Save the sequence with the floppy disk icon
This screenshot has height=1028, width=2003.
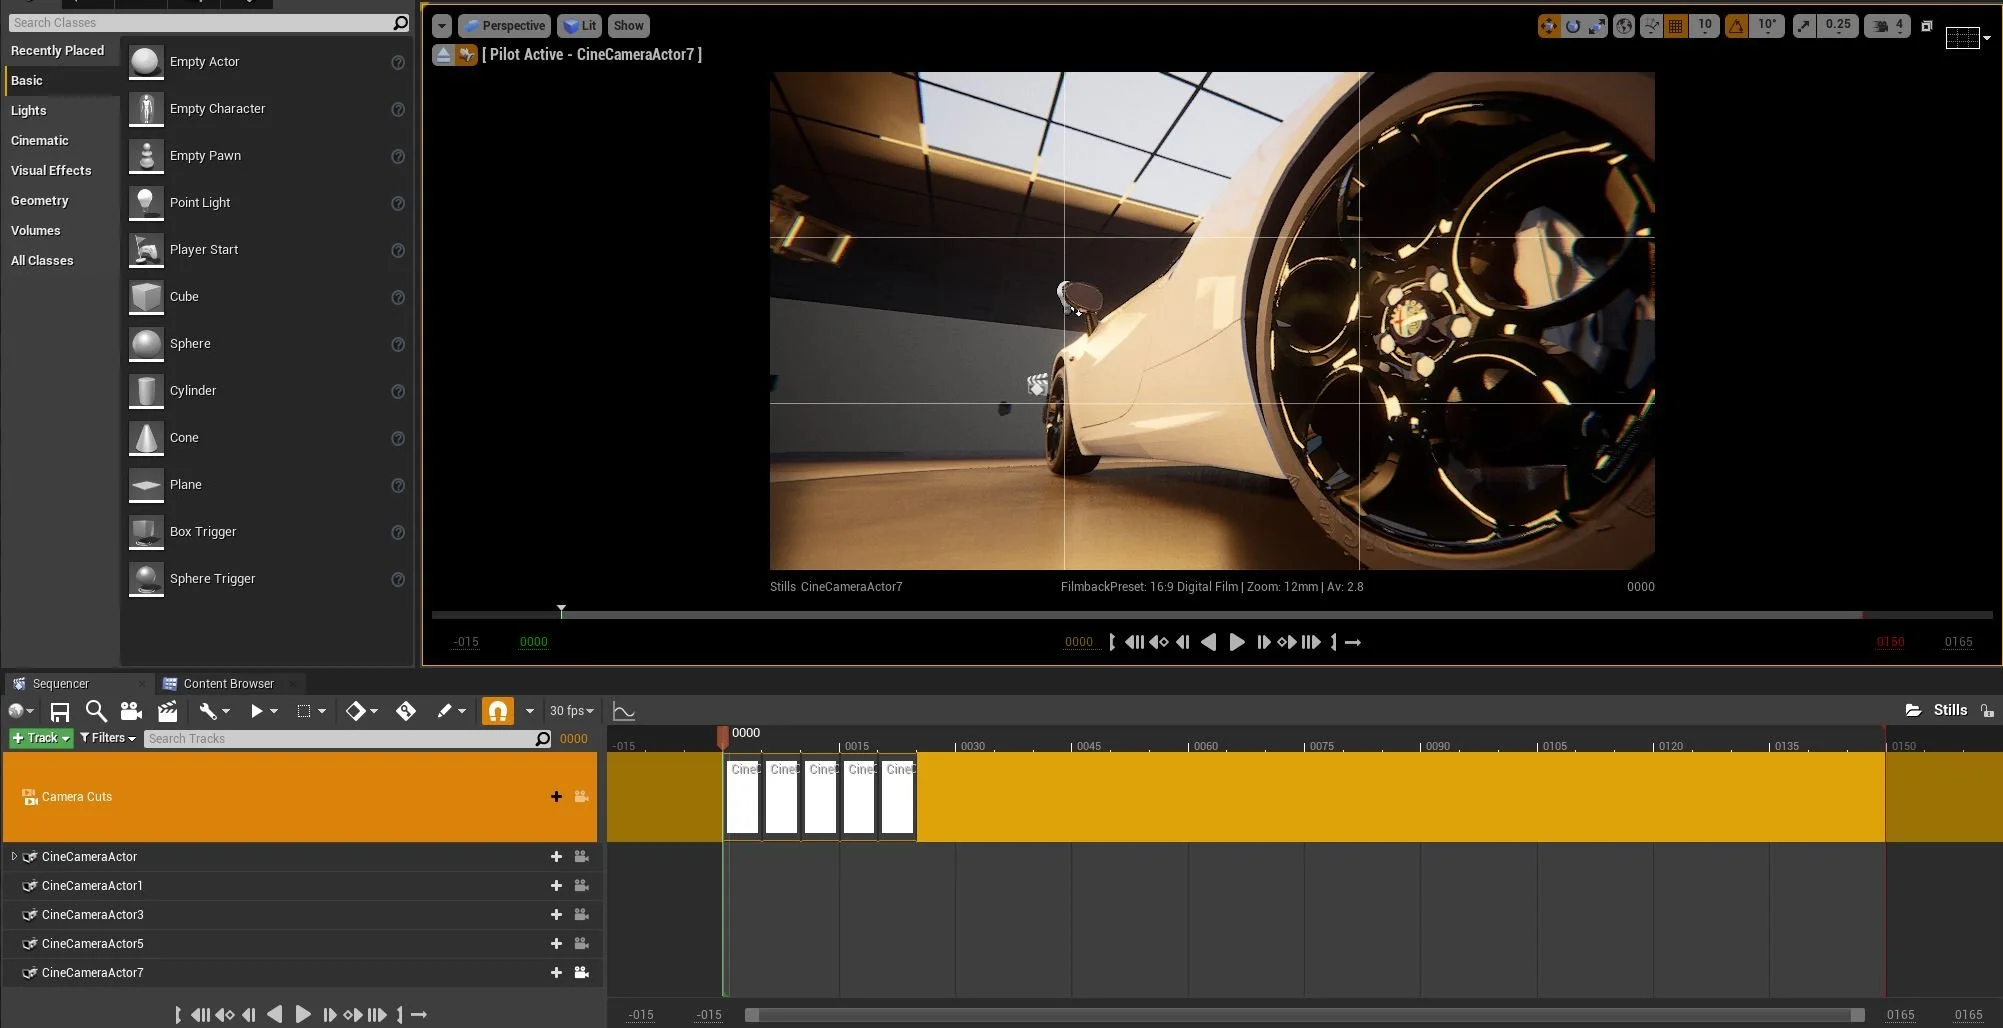[x=60, y=711]
